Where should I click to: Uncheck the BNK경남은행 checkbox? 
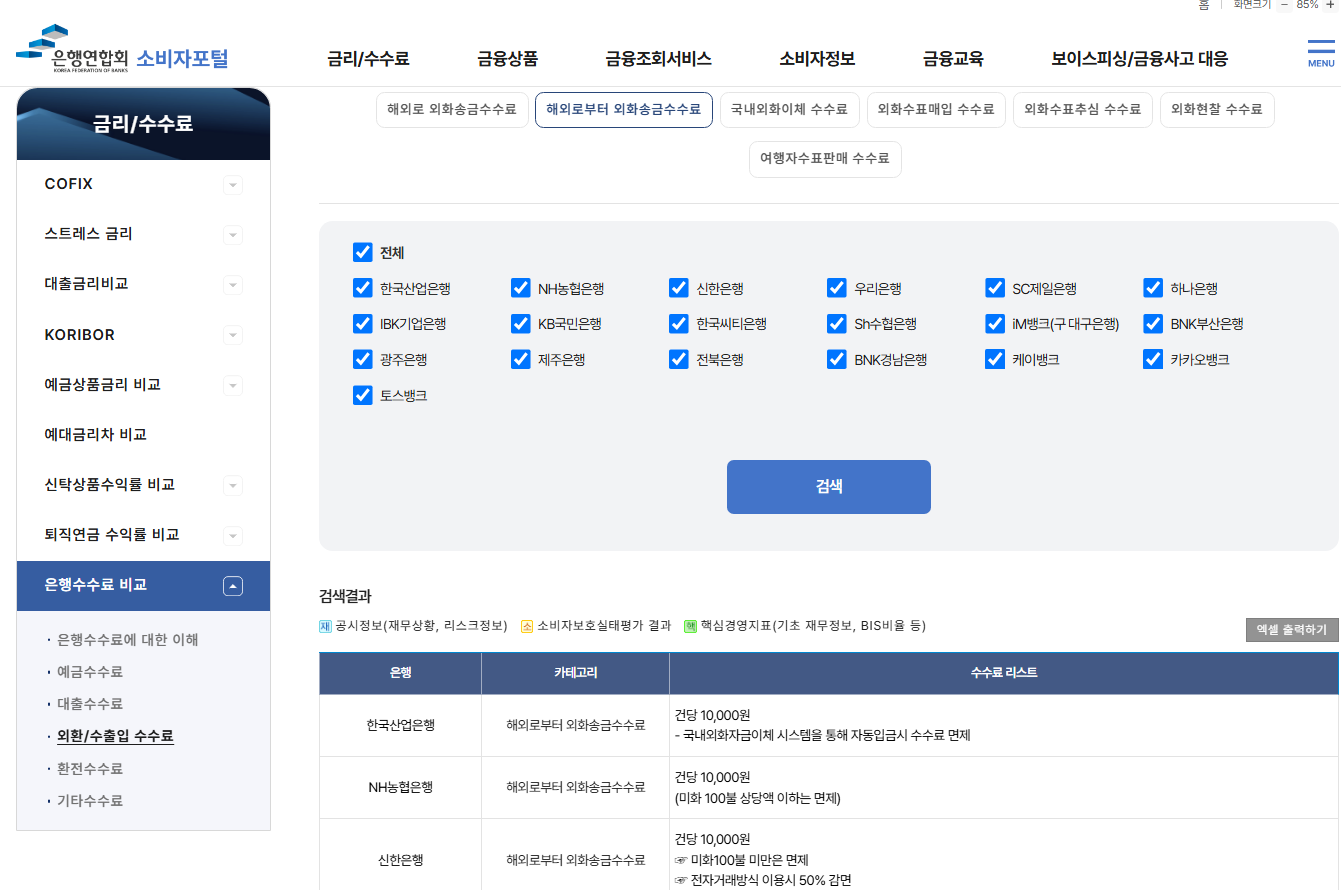pyautogui.click(x=837, y=359)
